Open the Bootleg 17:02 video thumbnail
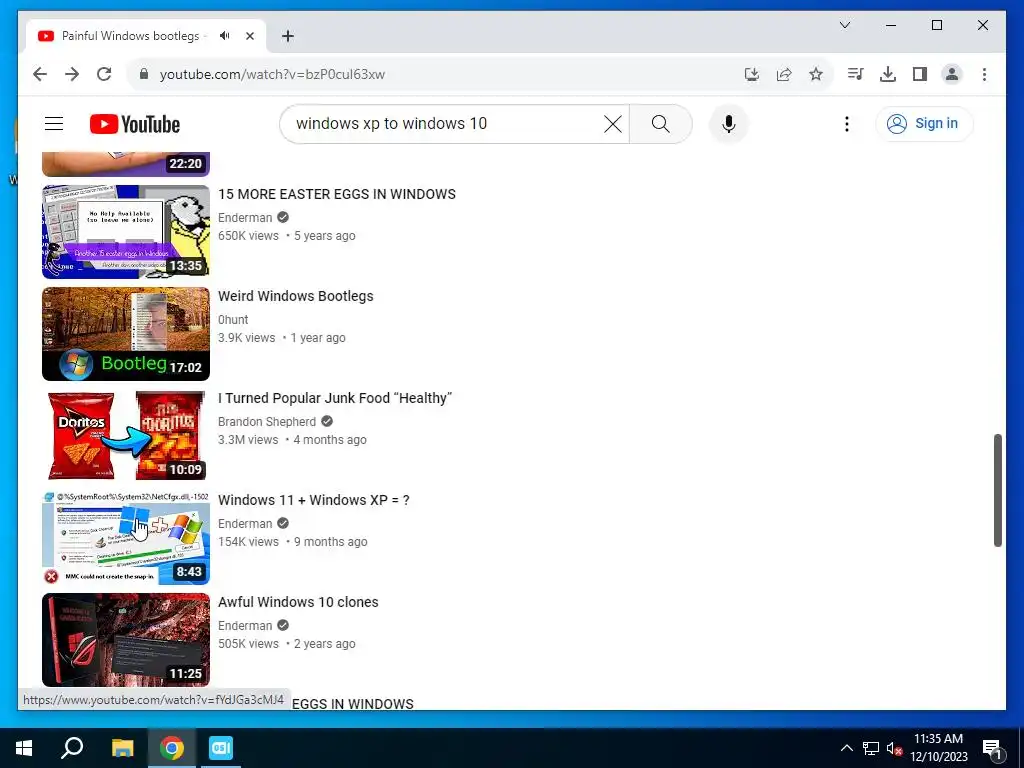 click(125, 334)
